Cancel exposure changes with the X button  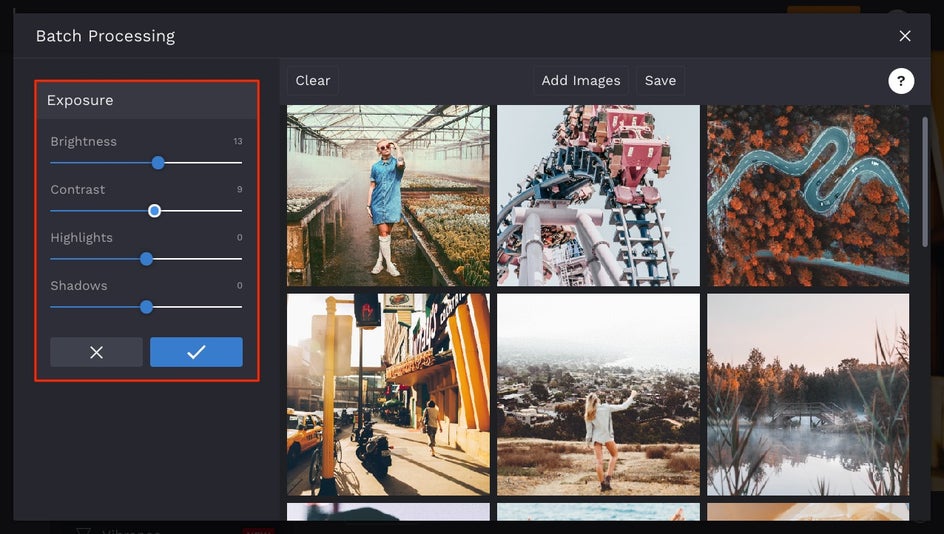click(x=96, y=352)
